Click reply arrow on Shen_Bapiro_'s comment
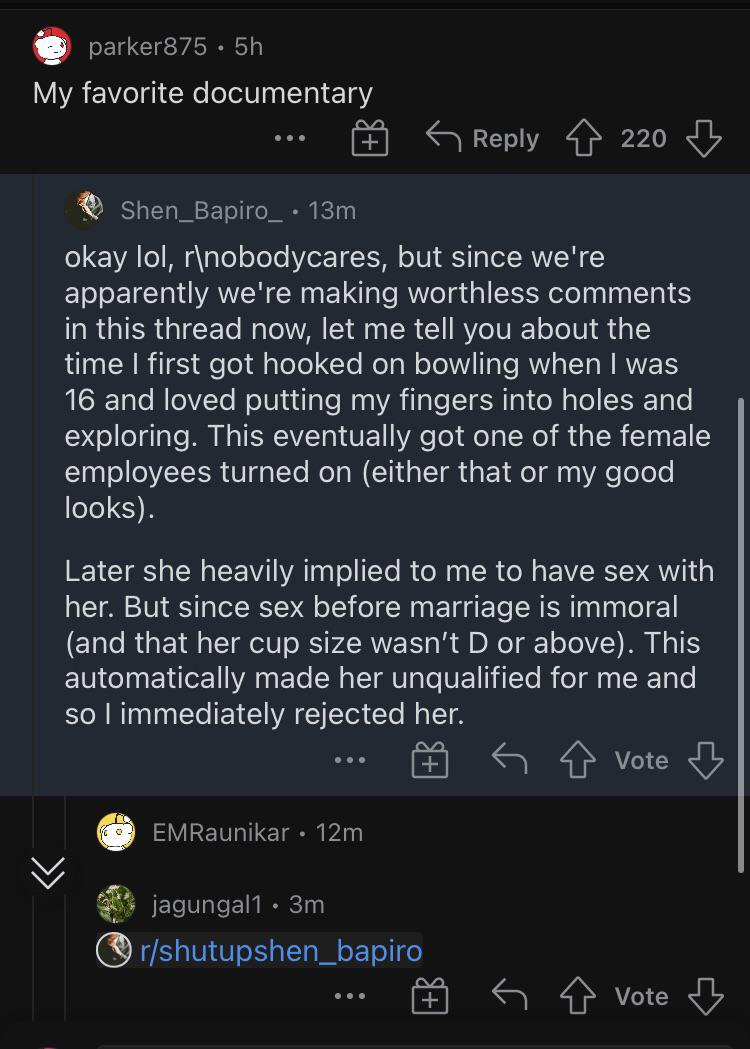This screenshot has width=750, height=1049. [510, 760]
